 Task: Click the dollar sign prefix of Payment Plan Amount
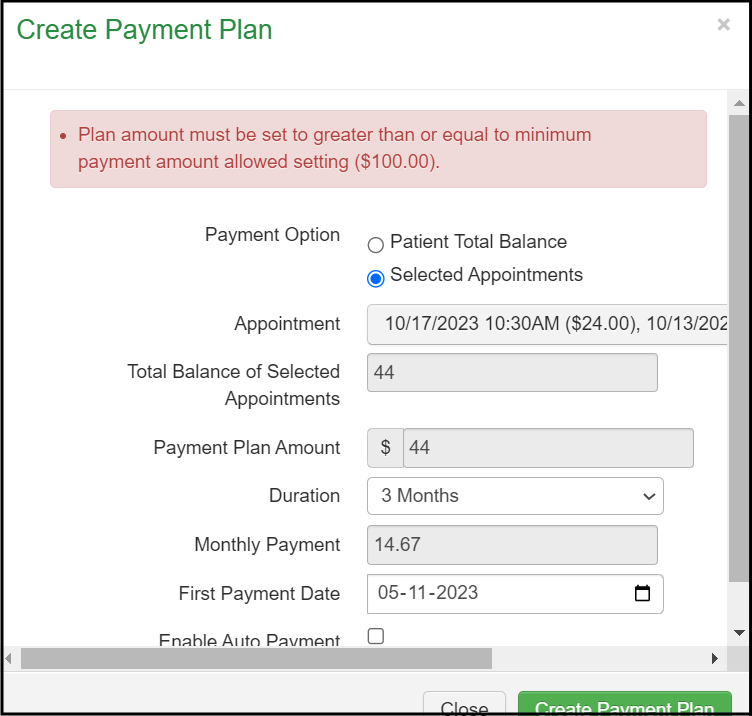point(385,448)
